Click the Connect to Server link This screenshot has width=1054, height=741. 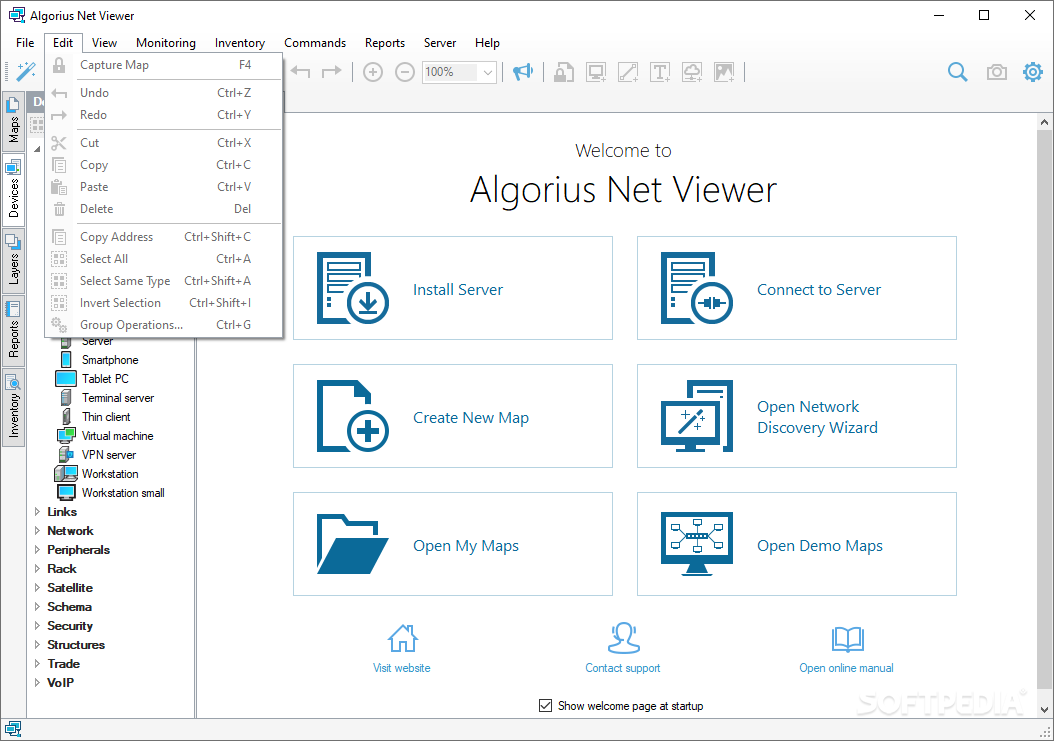pyautogui.click(x=819, y=290)
